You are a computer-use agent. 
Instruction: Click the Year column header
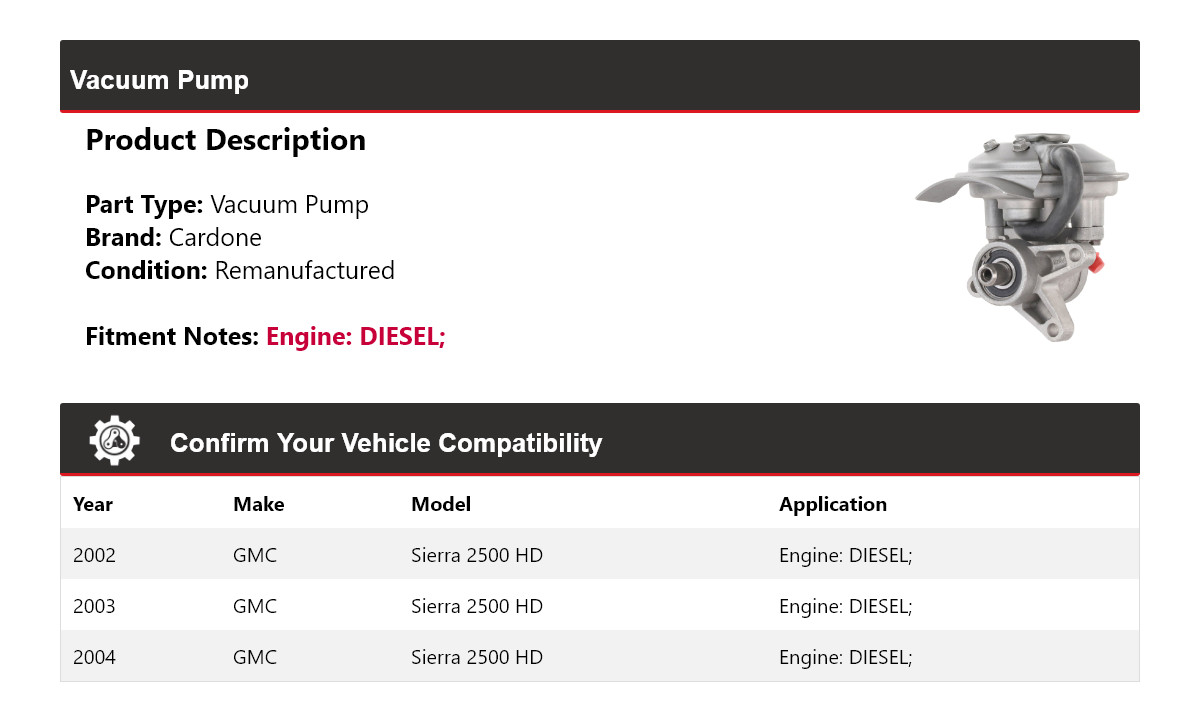point(93,504)
